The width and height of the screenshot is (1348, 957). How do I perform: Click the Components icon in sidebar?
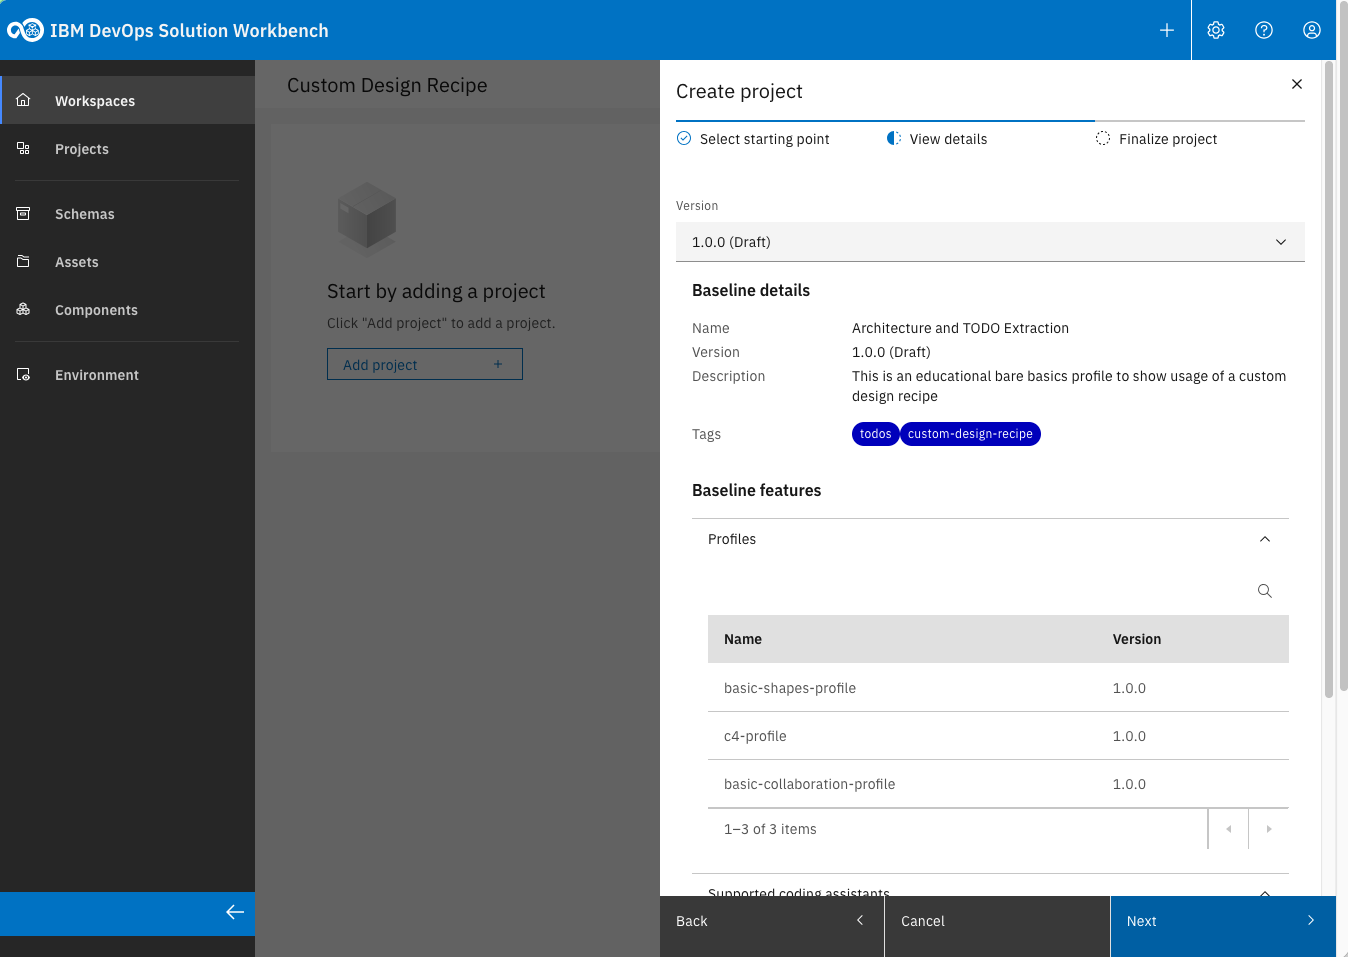(23, 309)
